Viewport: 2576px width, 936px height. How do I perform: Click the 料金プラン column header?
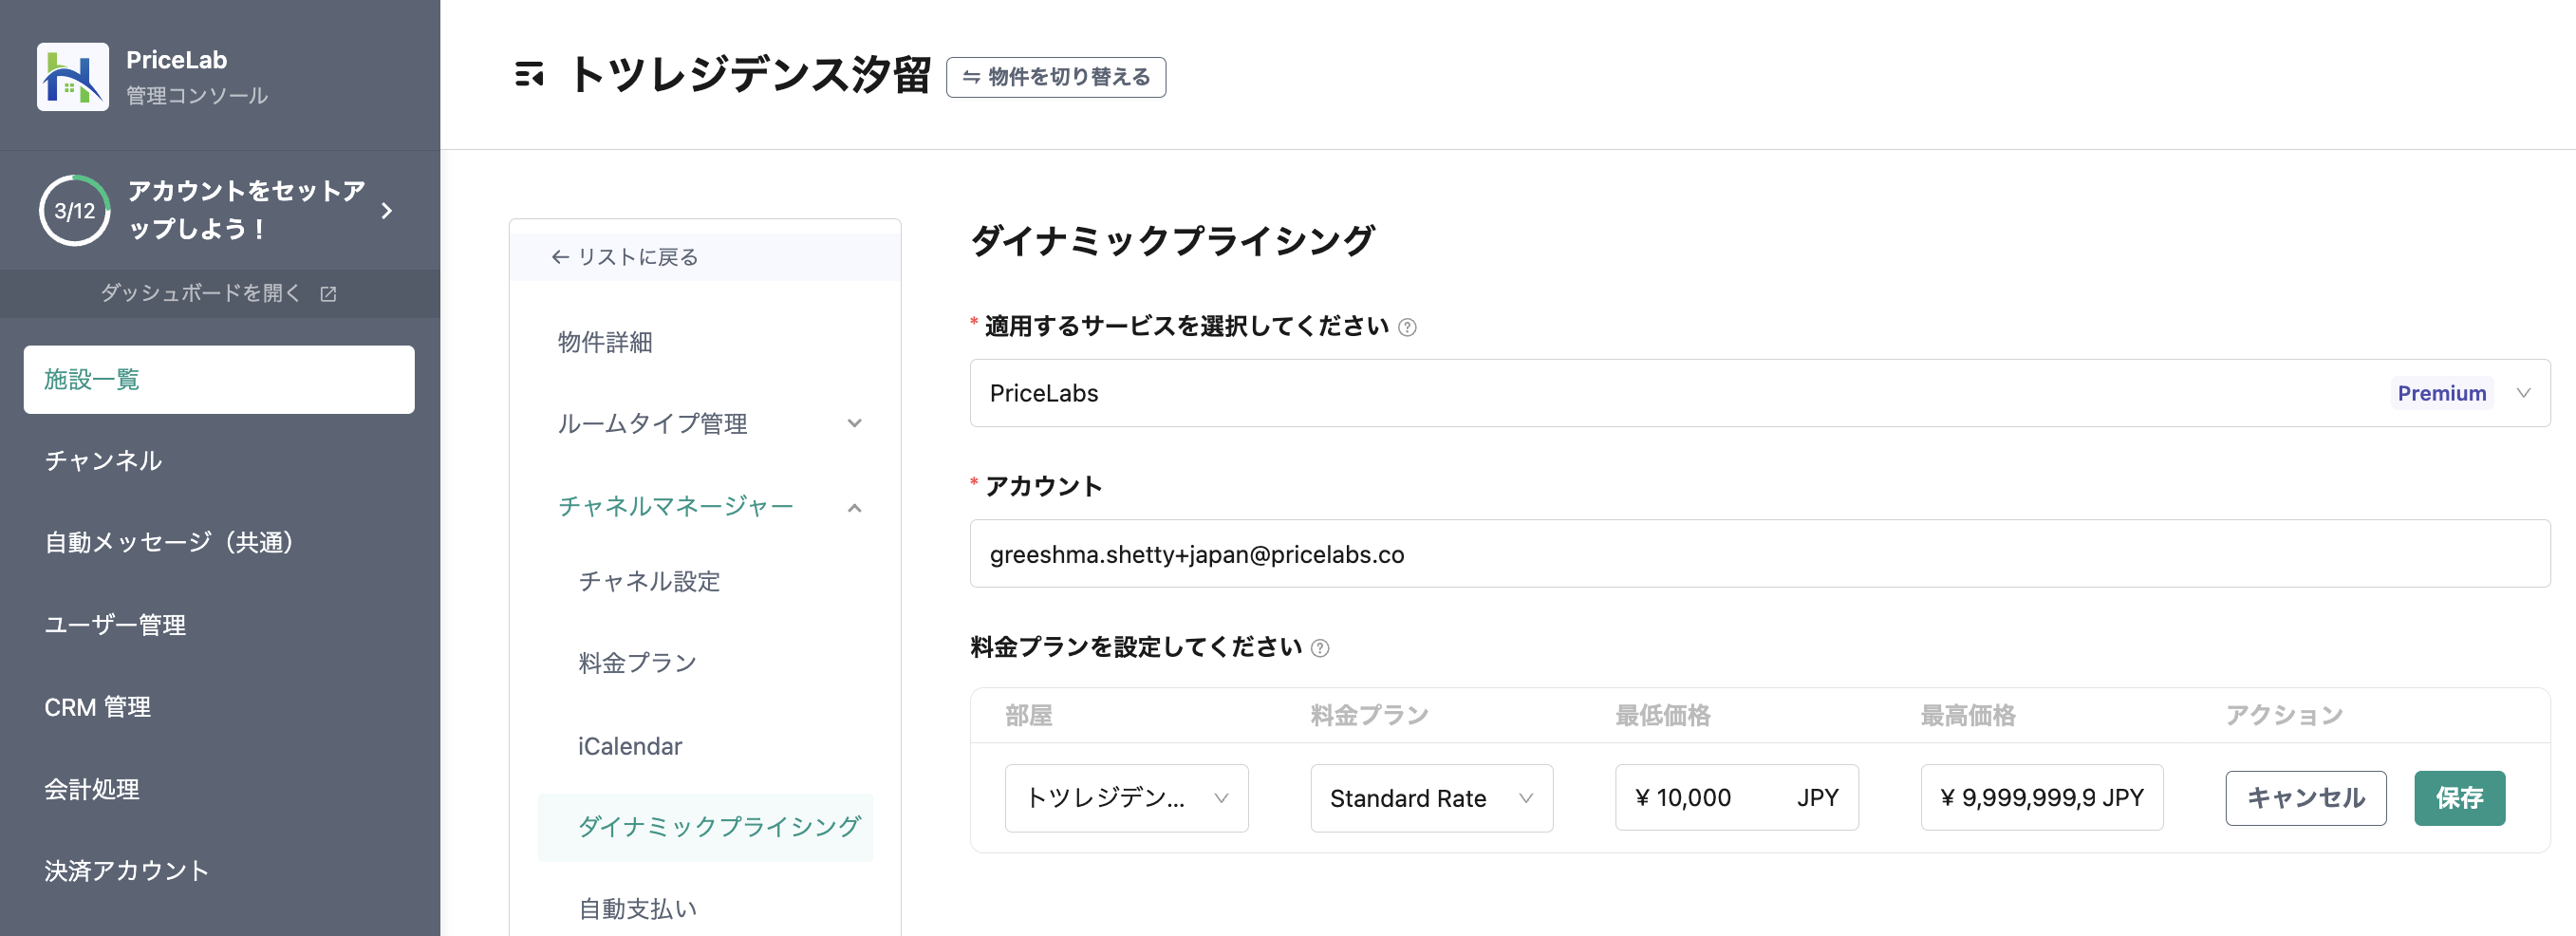[1369, 716]
